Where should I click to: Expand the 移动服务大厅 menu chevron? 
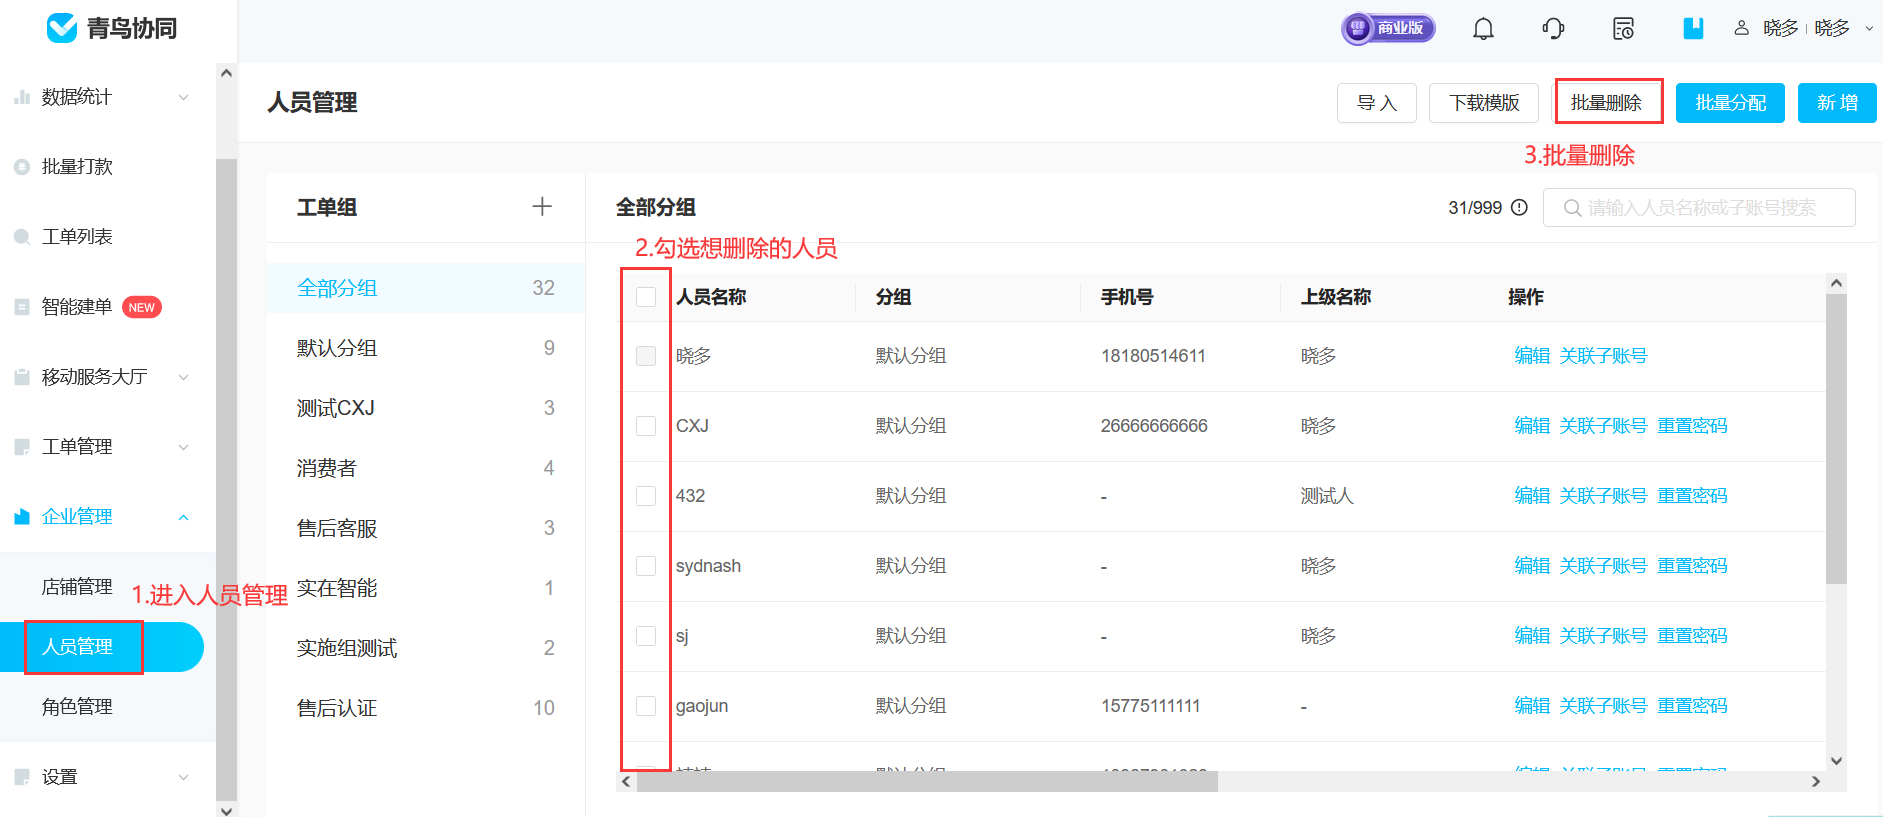pyautogui.click(x=183, y=377)
